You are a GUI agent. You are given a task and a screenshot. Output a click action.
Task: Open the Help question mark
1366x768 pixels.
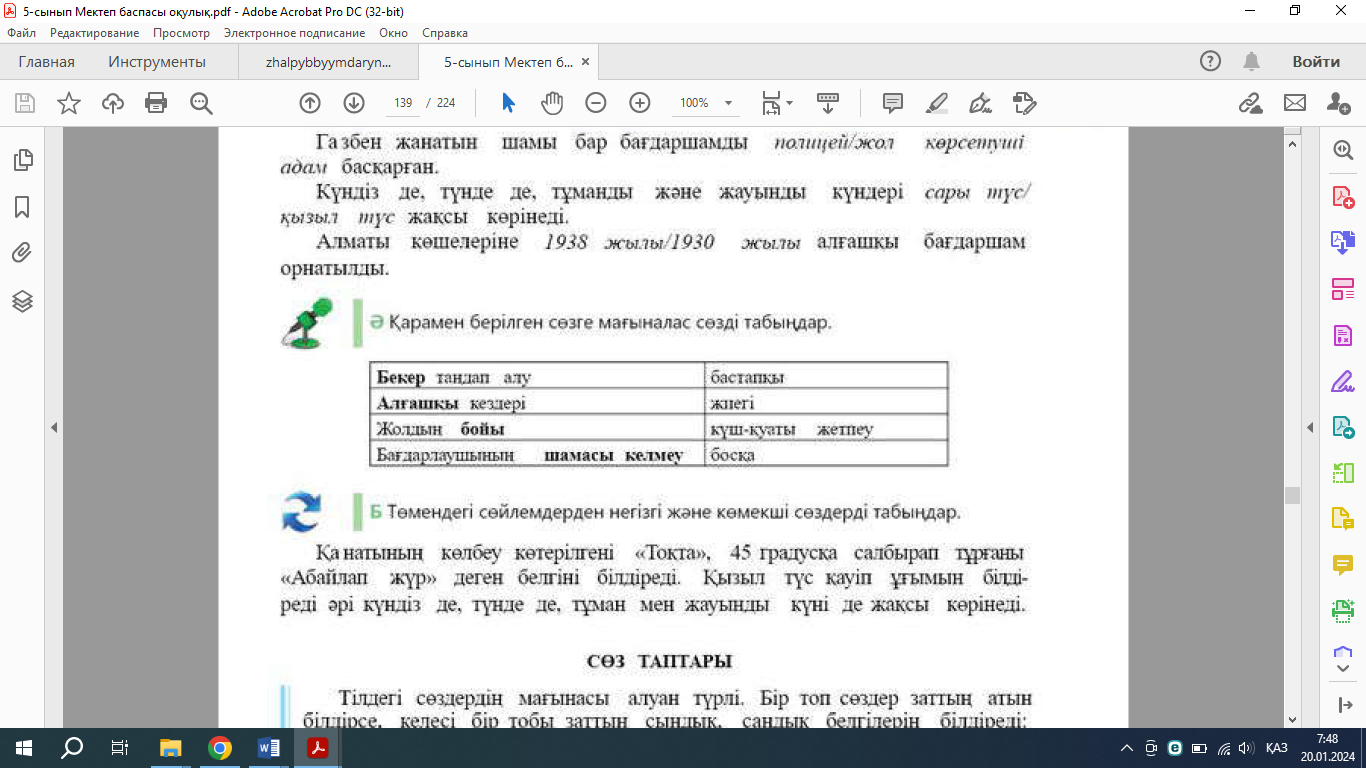[1211, 62]
